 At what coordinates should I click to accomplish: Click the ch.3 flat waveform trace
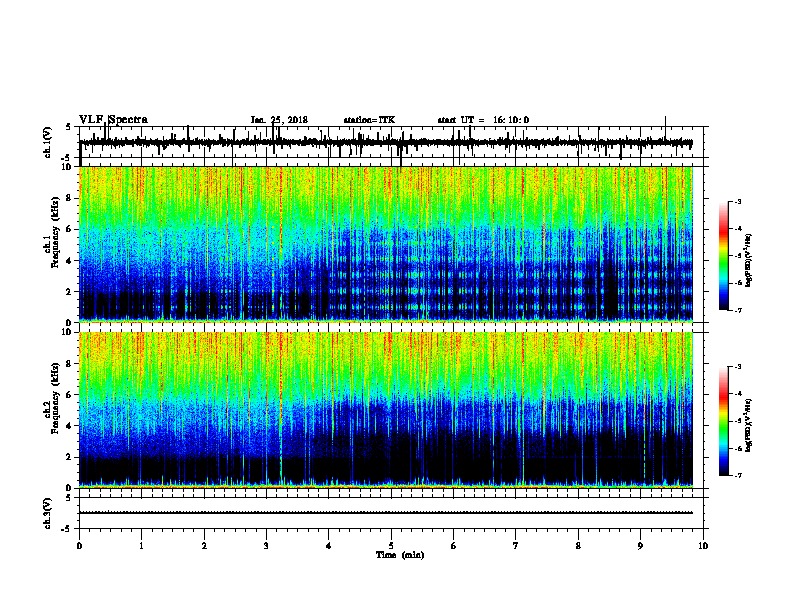[x=386, y=513]
